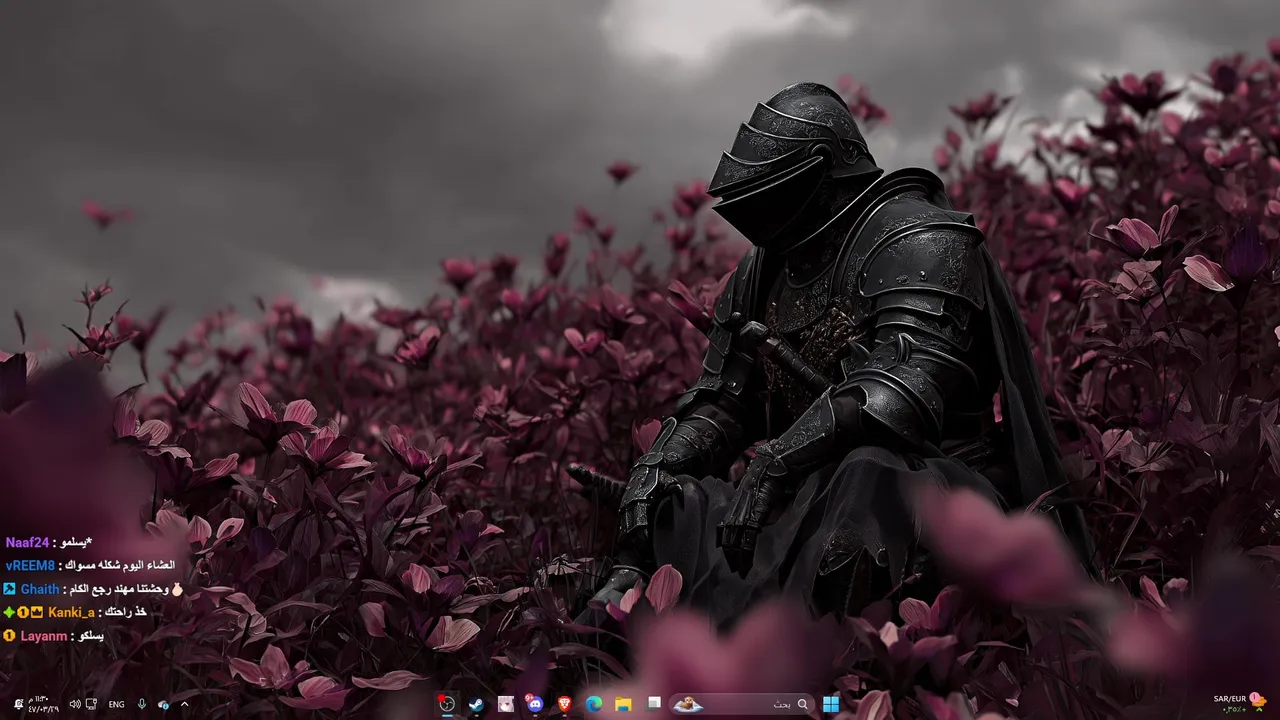Viewport: 1280px width, 720px height.
Task: Click the taskbar search box
Action: click(740, 704)
